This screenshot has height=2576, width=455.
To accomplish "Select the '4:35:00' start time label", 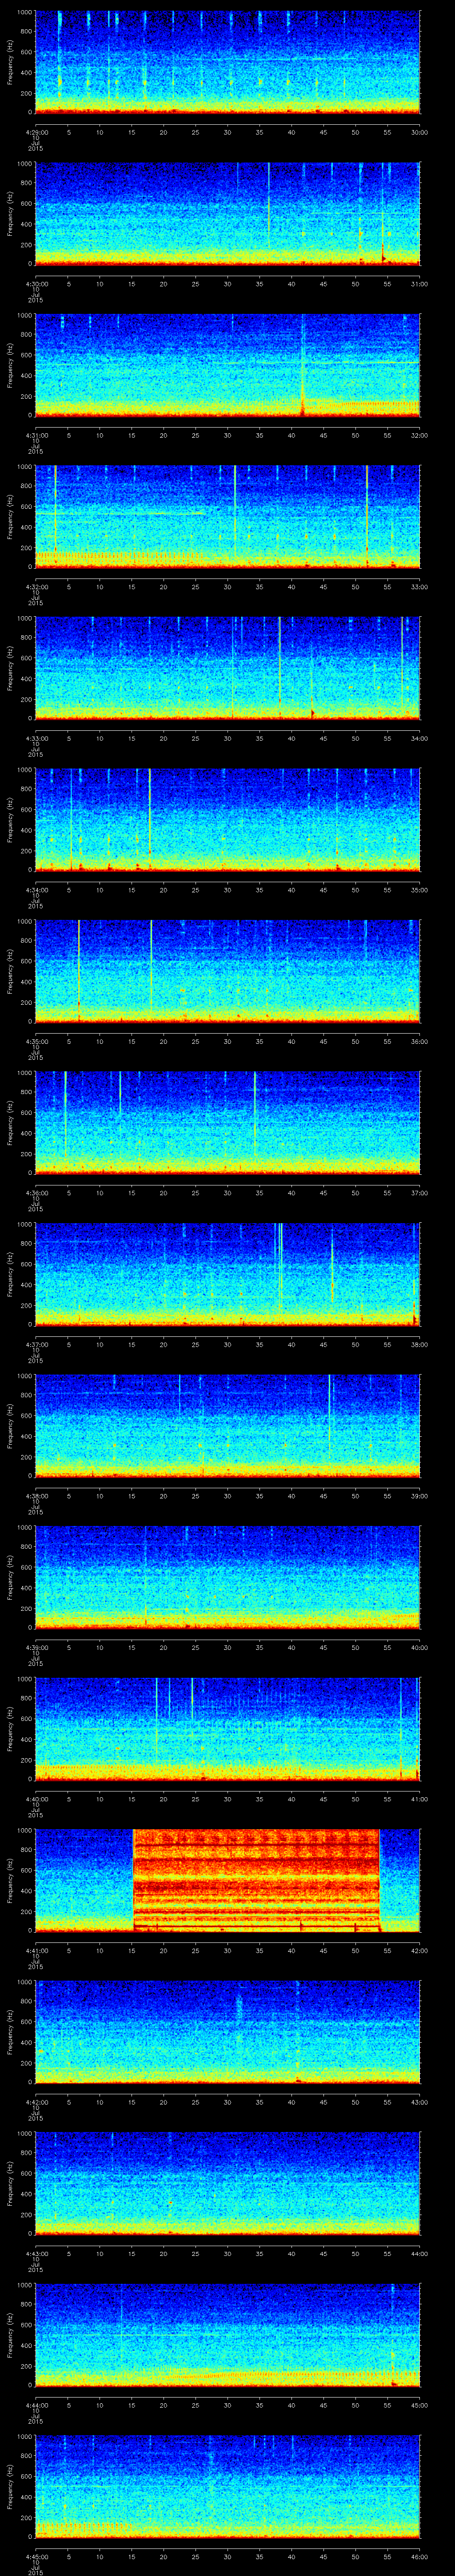I will coord(35,1041).
